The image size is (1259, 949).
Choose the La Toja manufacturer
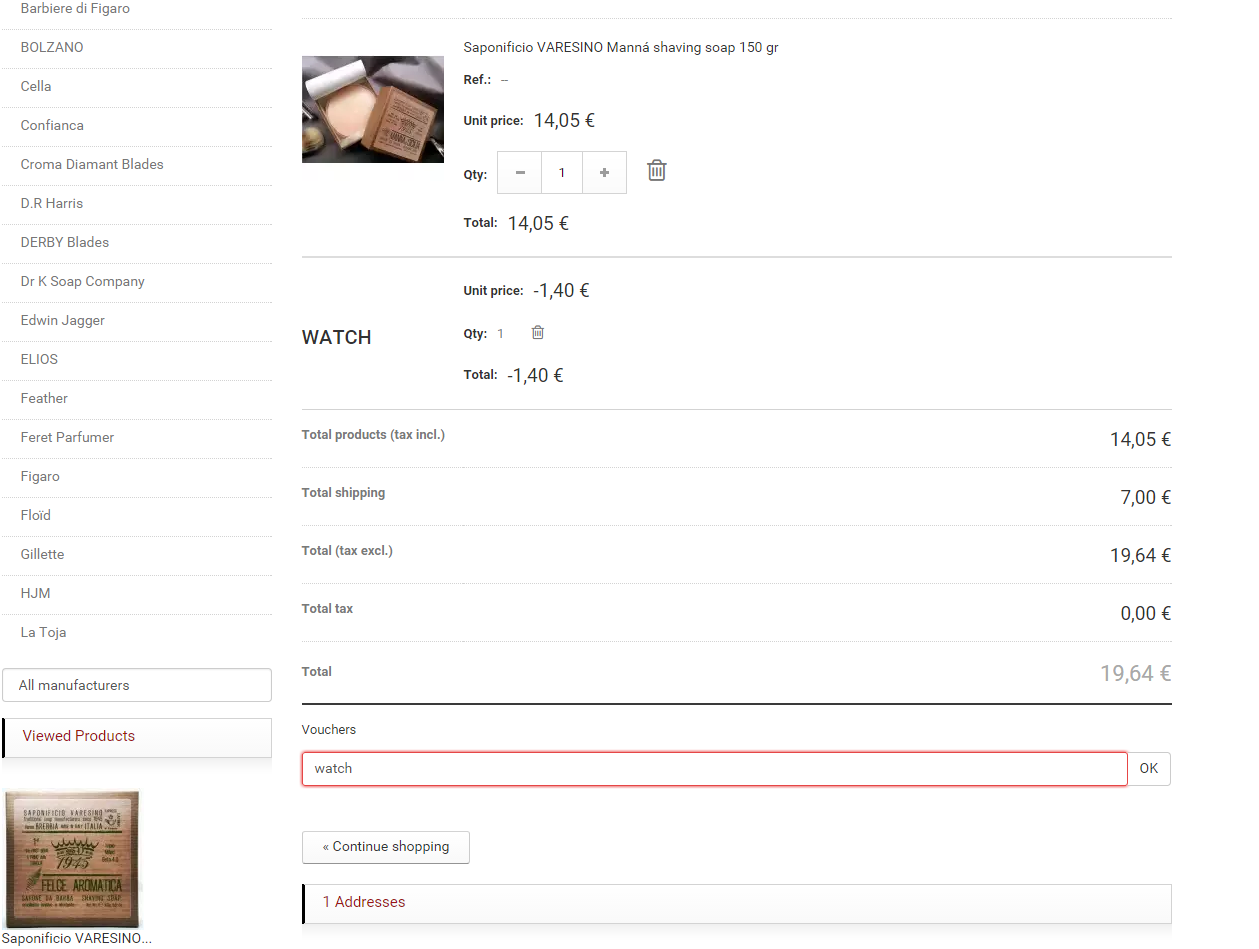tap(44, 633)
